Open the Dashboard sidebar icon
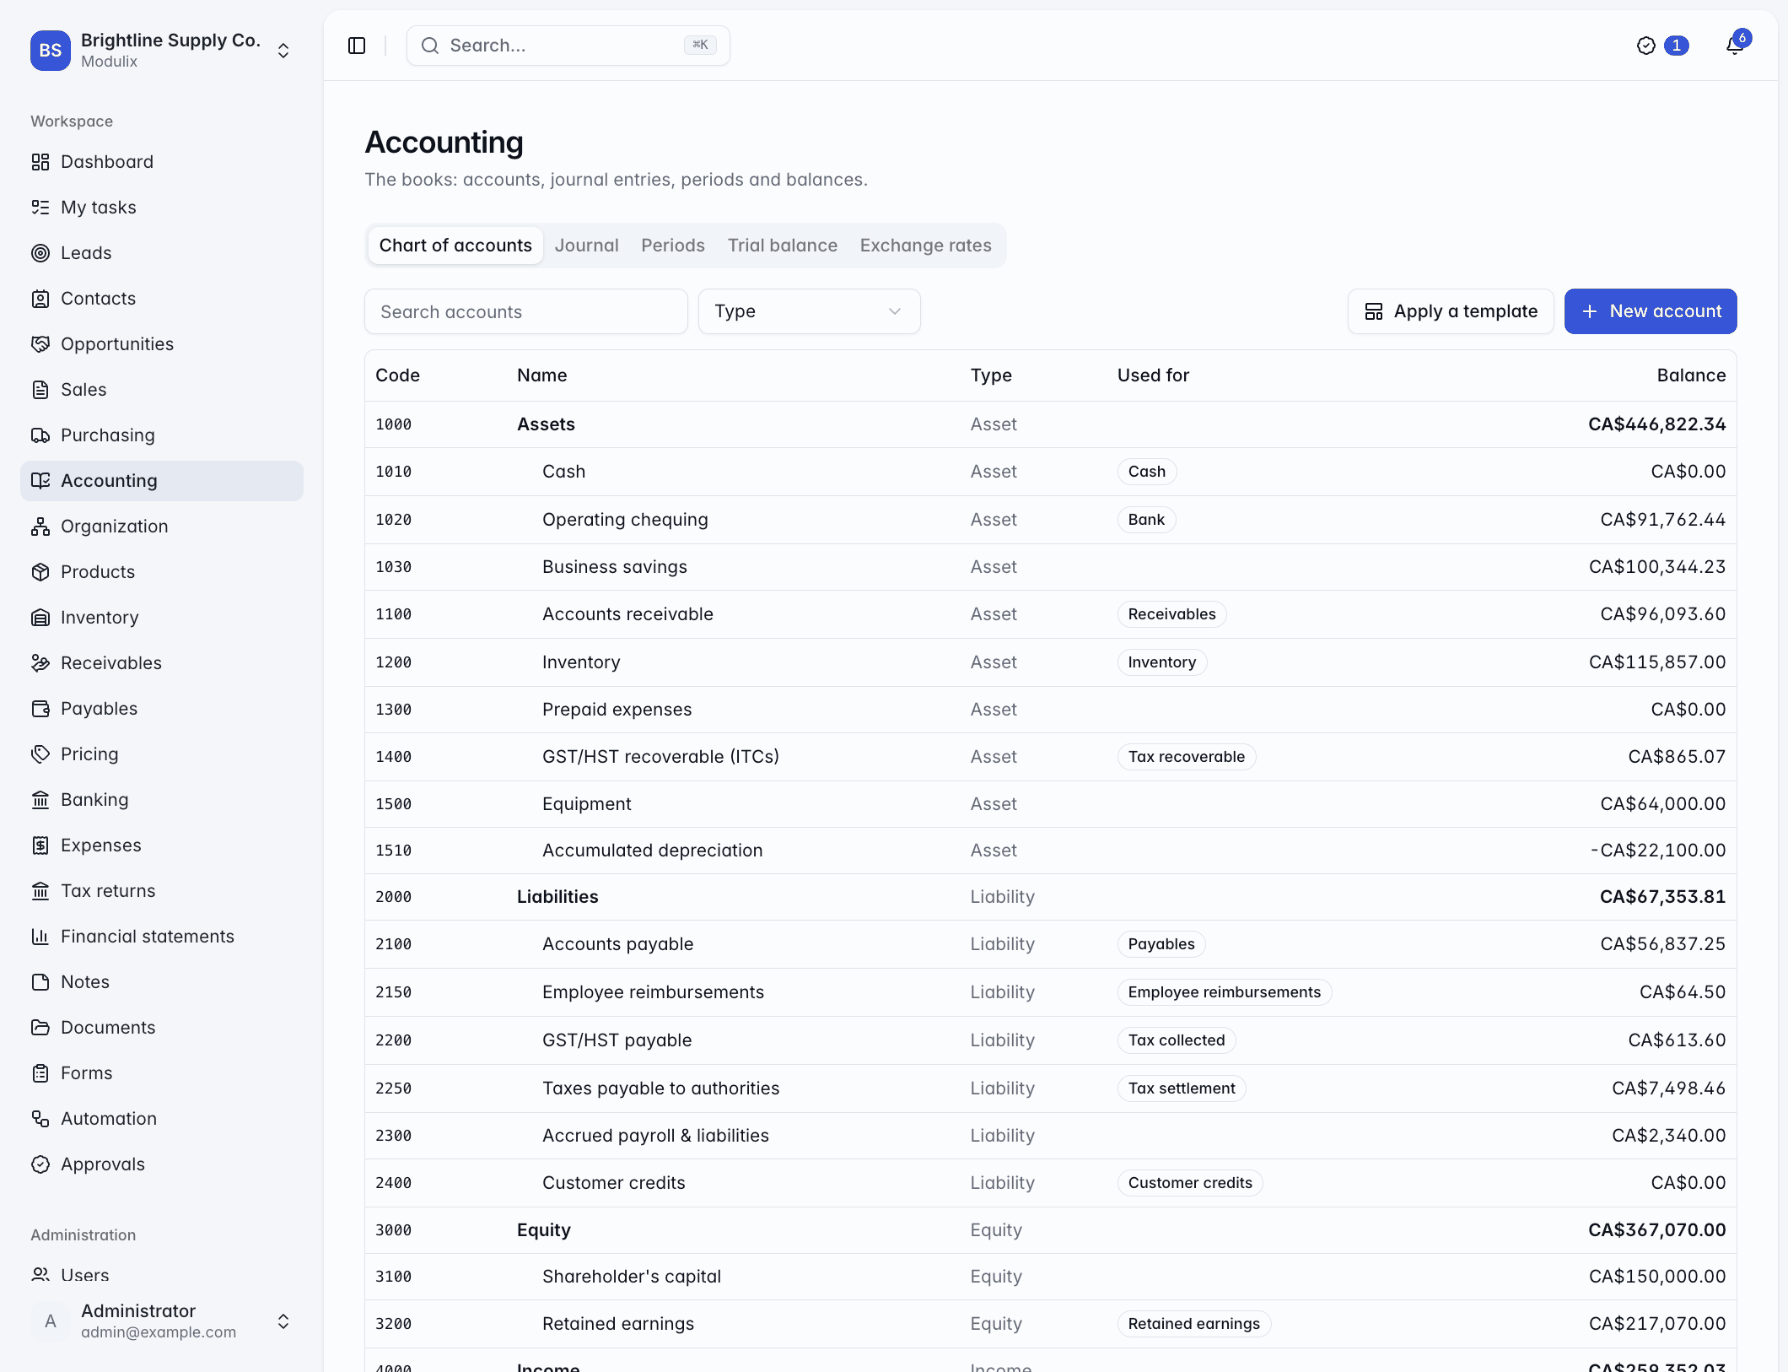 tap(40, 162)
